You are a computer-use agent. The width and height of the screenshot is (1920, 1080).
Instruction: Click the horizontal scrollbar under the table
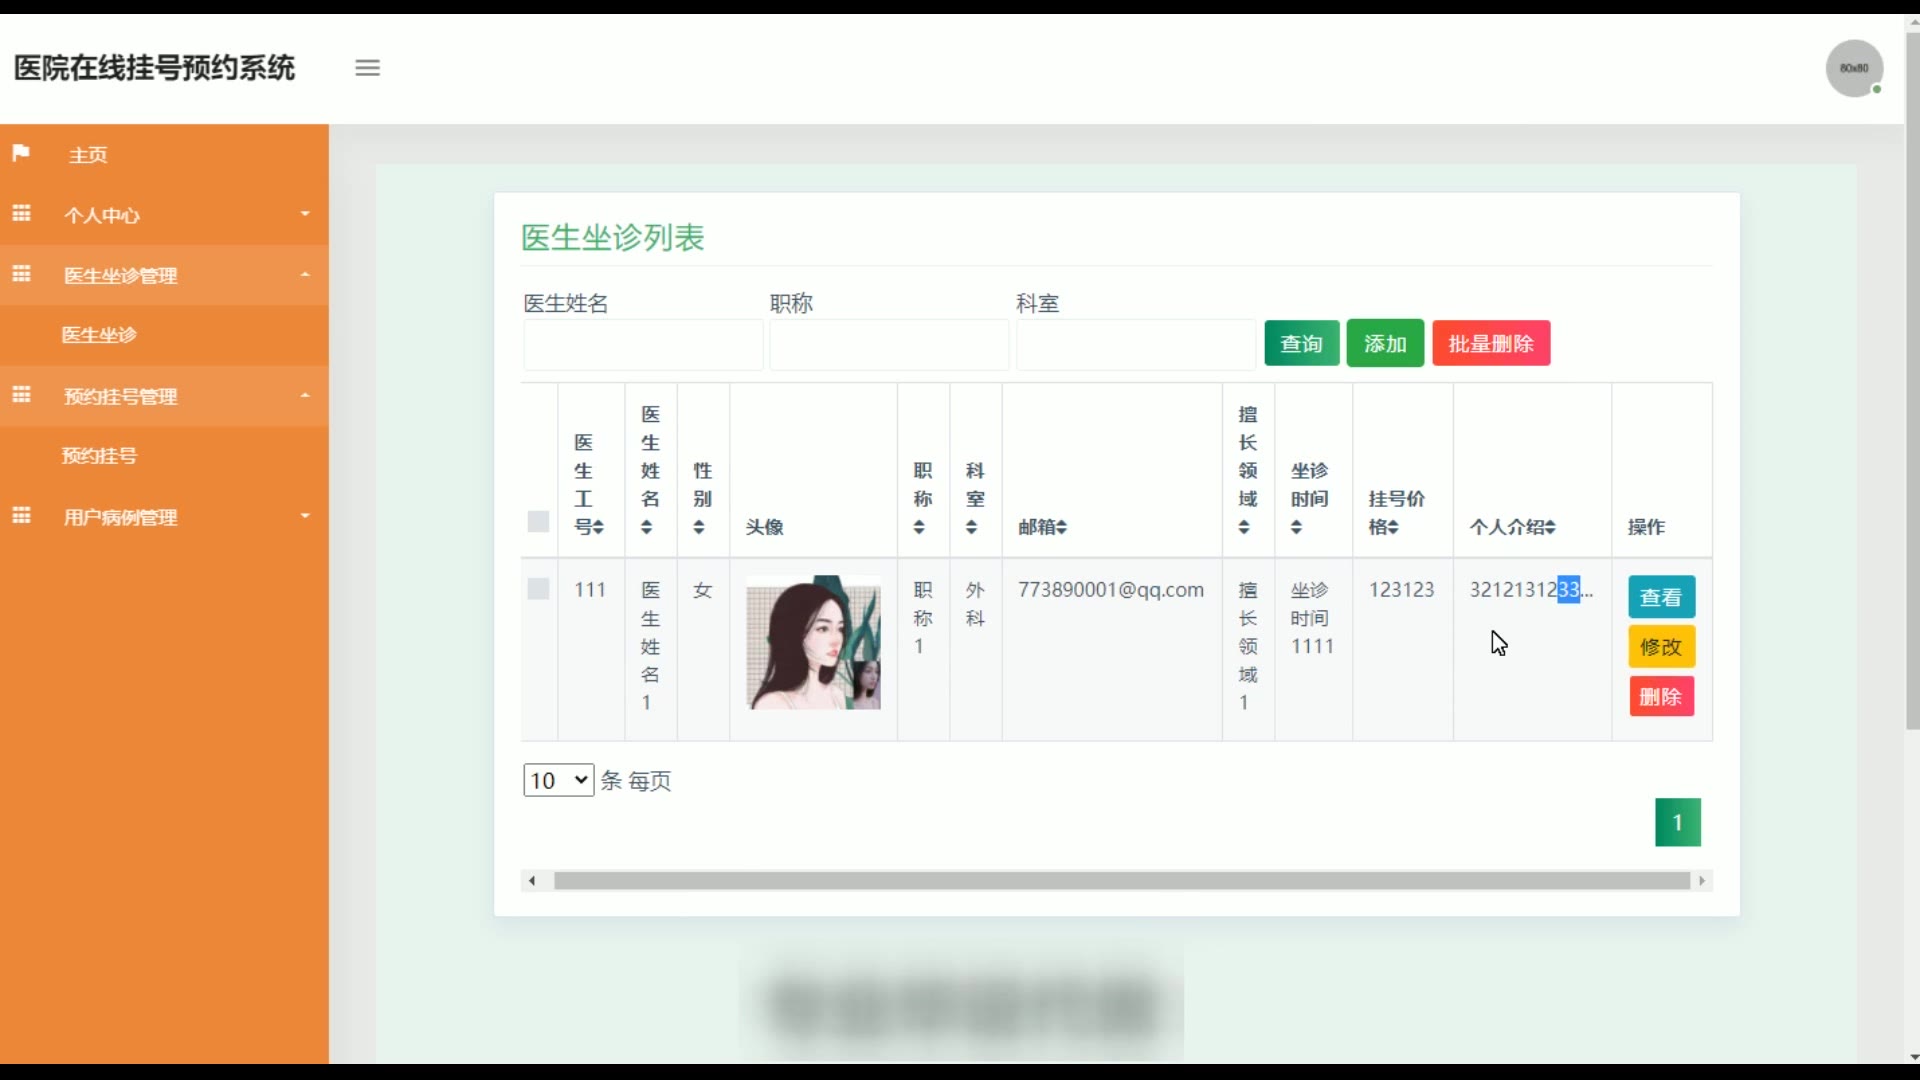point(1120,881)
